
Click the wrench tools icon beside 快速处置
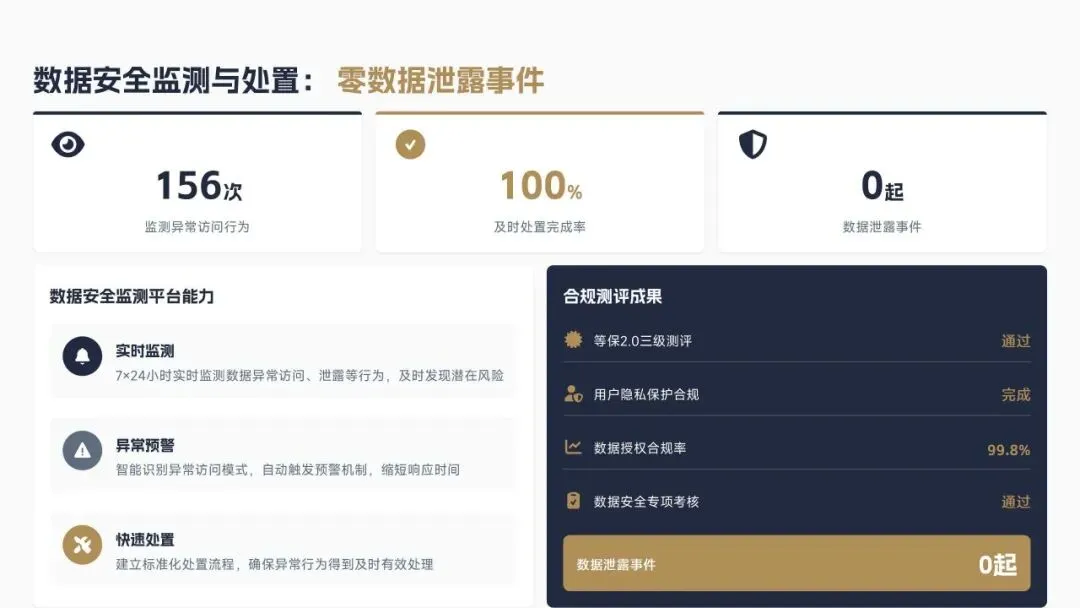(x=82, y=544)
